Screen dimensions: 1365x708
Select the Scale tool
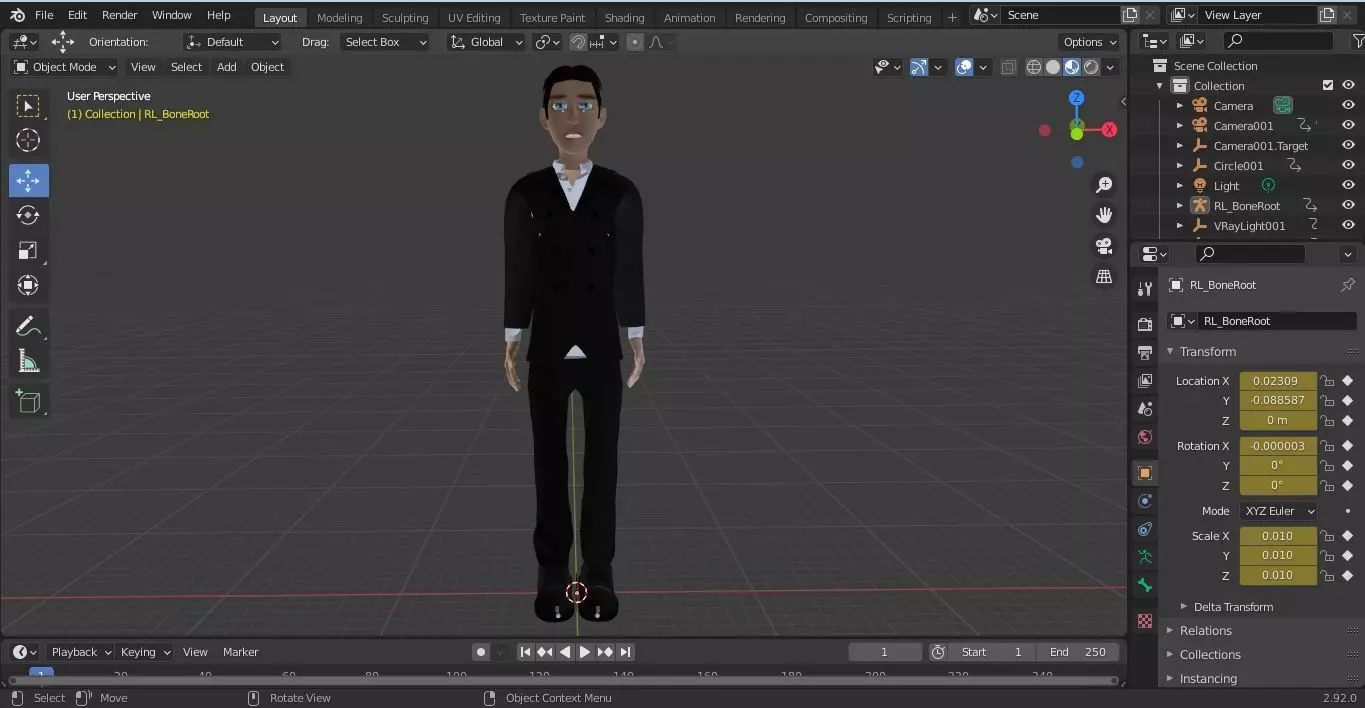pyautogui.click(x=28, y=250)
